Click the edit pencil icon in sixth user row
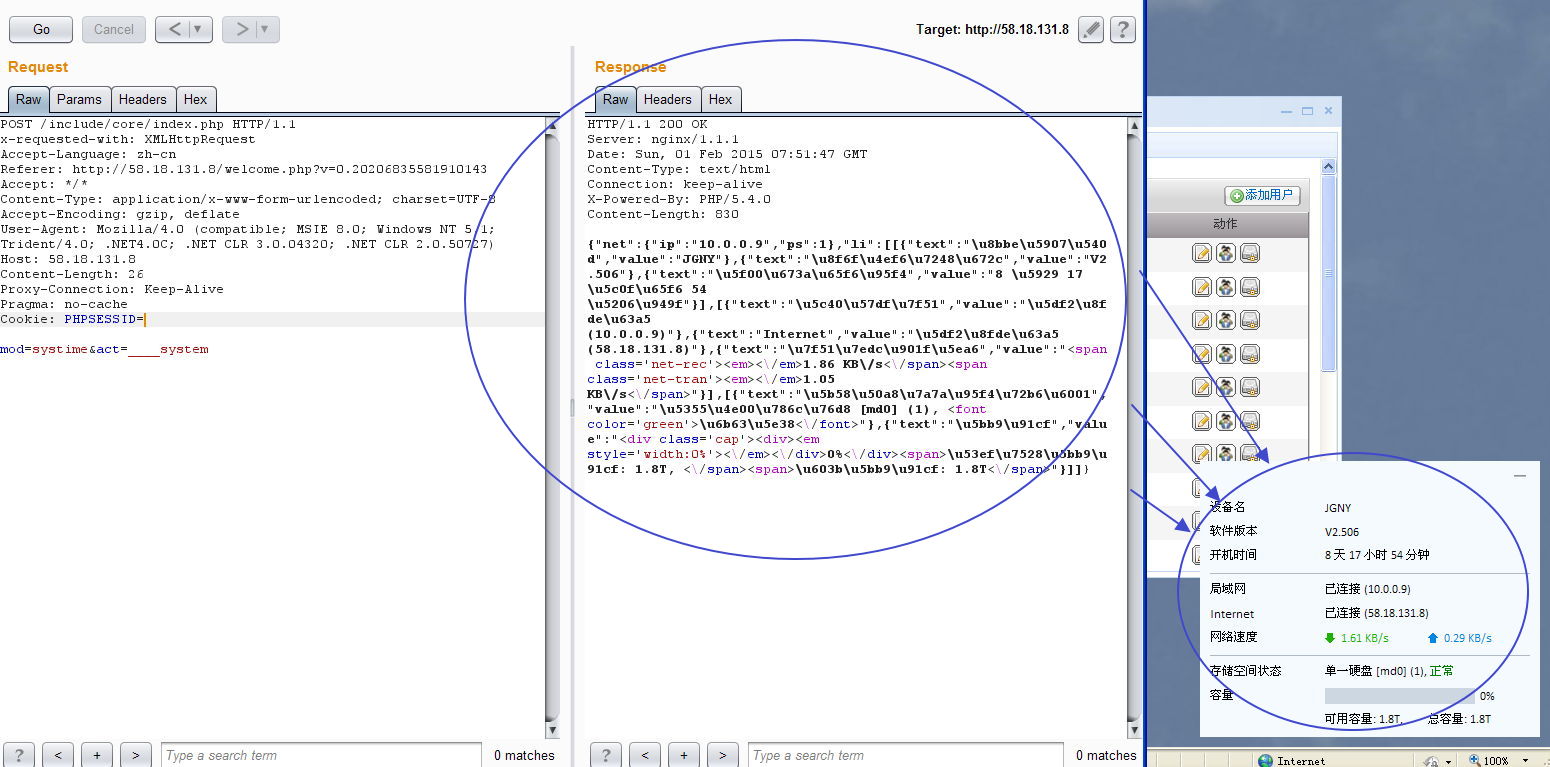This screenshot has height=767, width=1550. (x=1202, y=421)
